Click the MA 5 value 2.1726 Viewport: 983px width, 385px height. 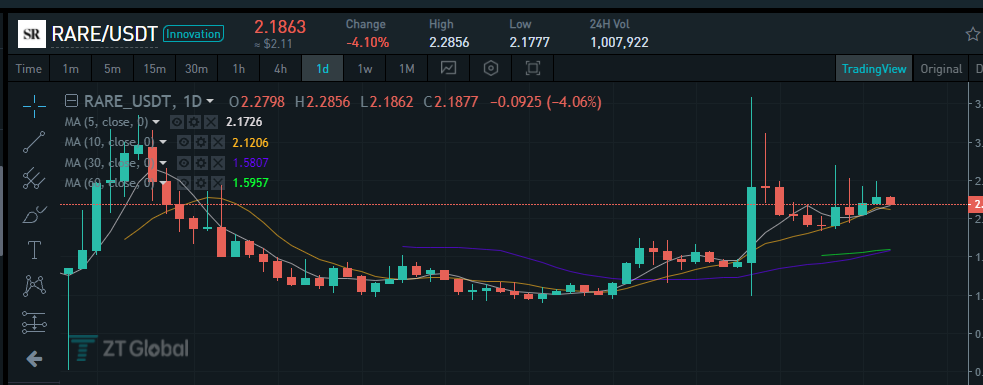244,122
